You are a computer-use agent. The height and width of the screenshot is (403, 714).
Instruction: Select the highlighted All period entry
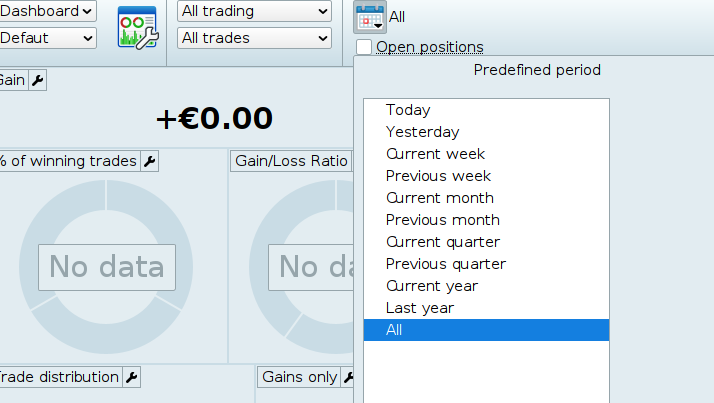(394, 330)
